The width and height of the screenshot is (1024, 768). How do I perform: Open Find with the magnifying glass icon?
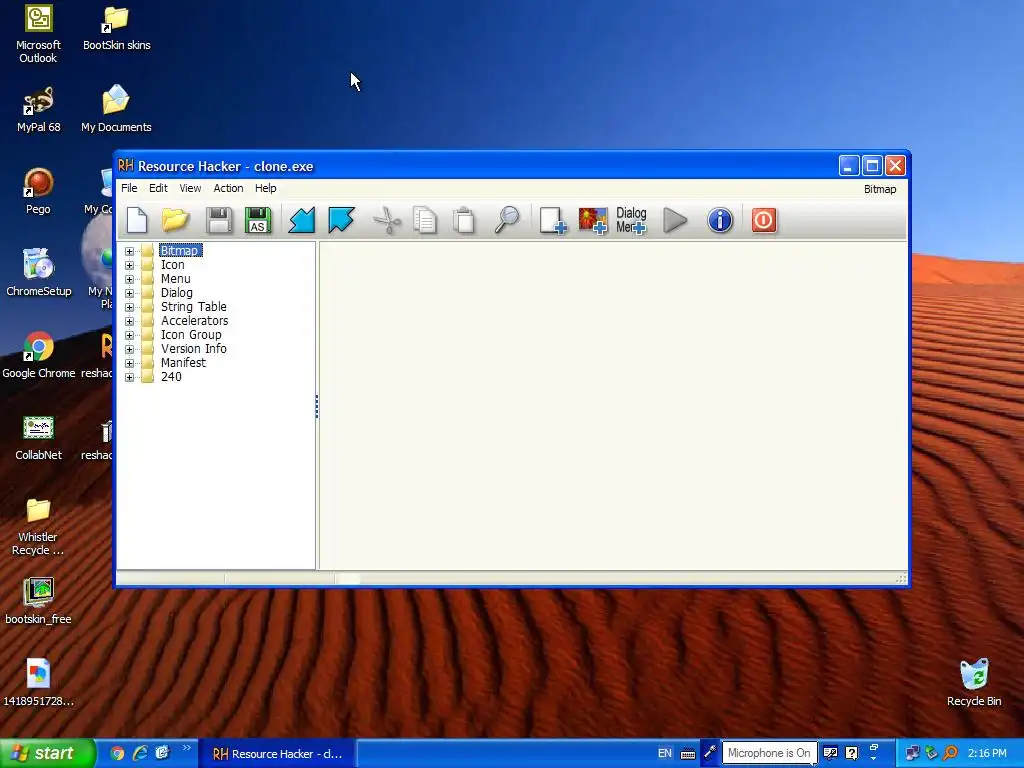[507, 220]
